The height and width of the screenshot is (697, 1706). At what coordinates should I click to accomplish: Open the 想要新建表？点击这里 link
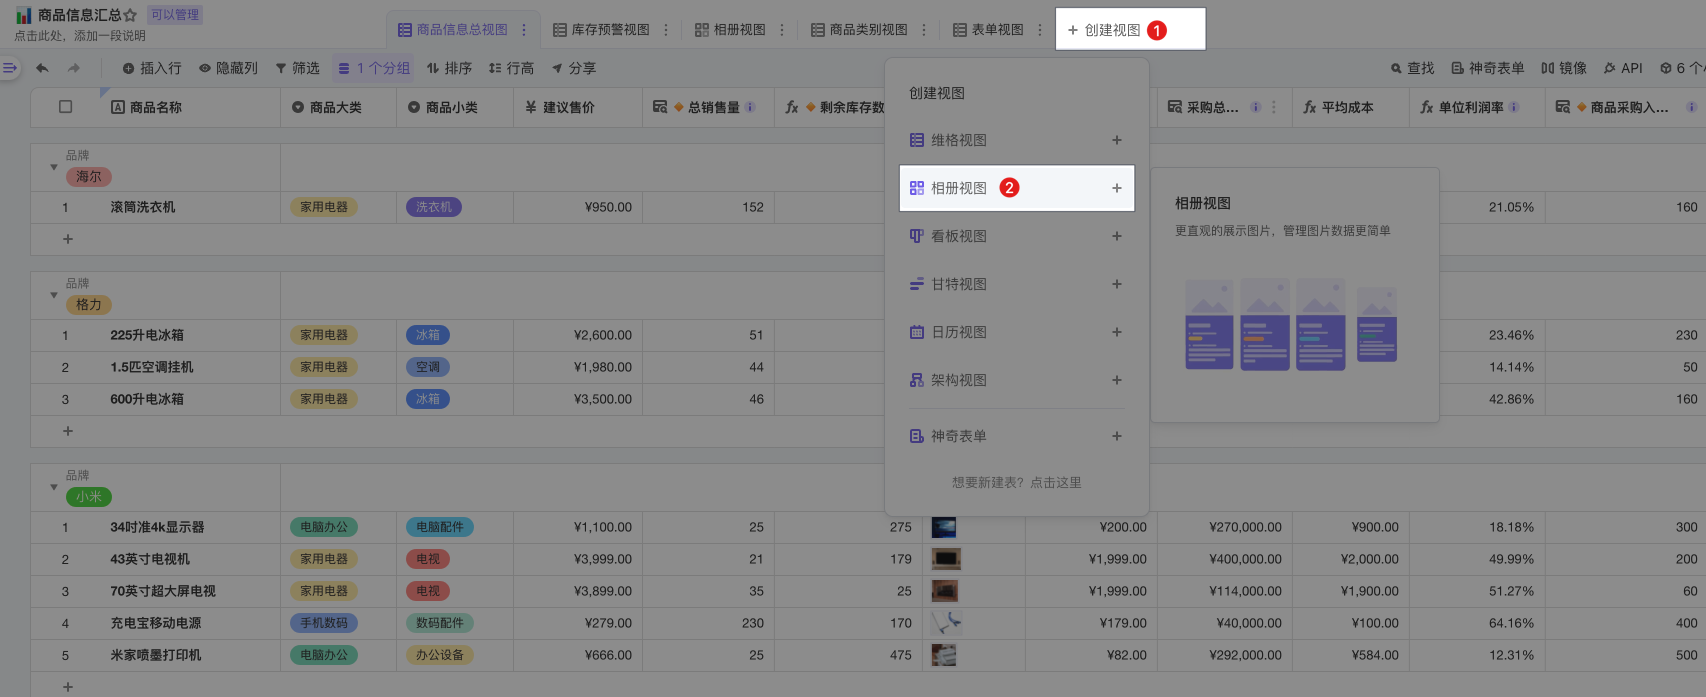1016,482
